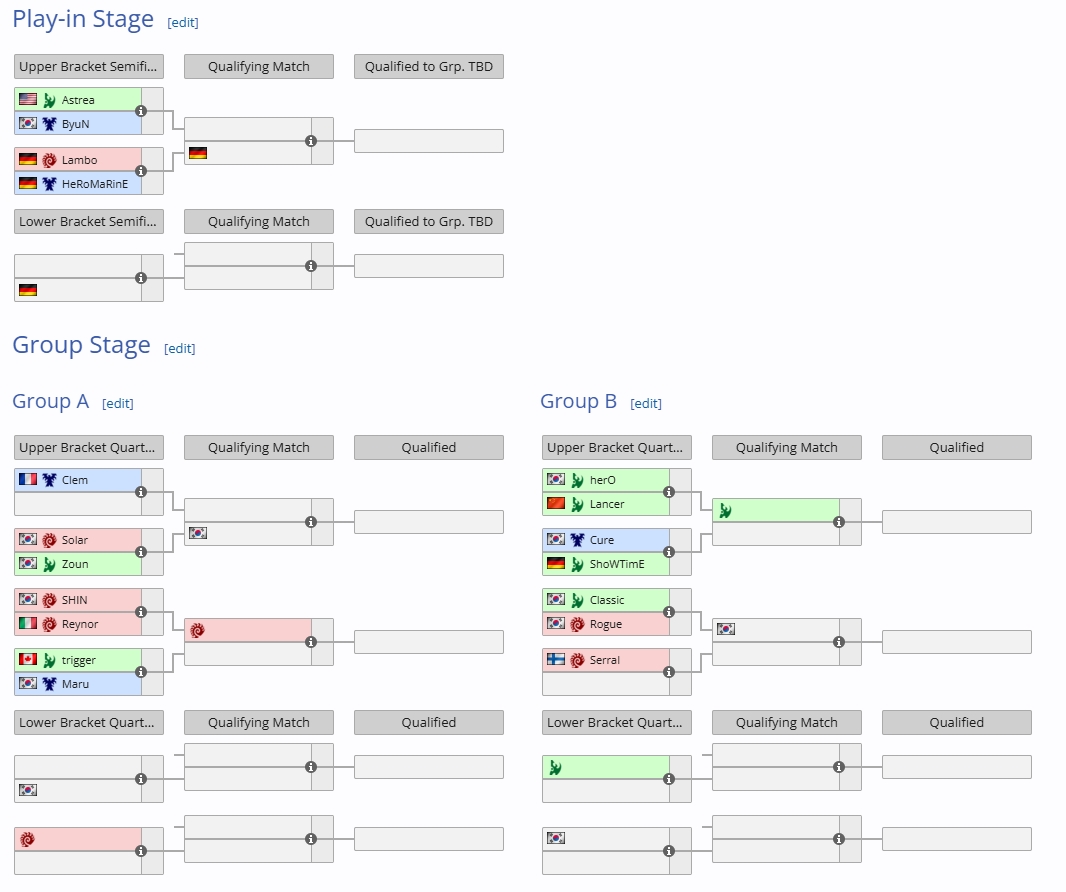Click the Zerg race icon beside Serral
Screen dimensions: 1066x892
point(577,660)
